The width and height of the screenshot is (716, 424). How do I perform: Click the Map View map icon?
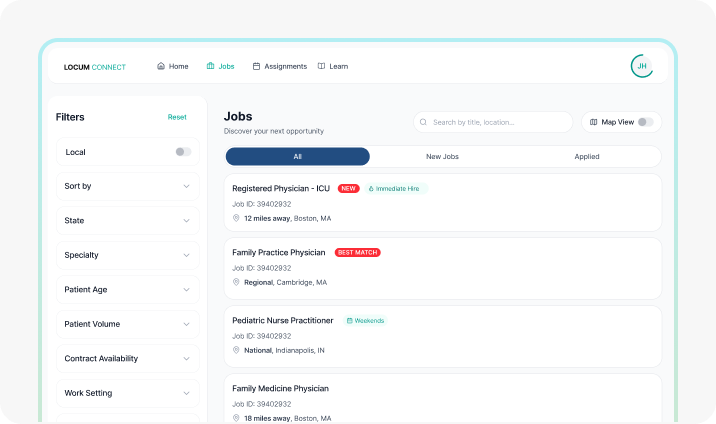(593, 122)
